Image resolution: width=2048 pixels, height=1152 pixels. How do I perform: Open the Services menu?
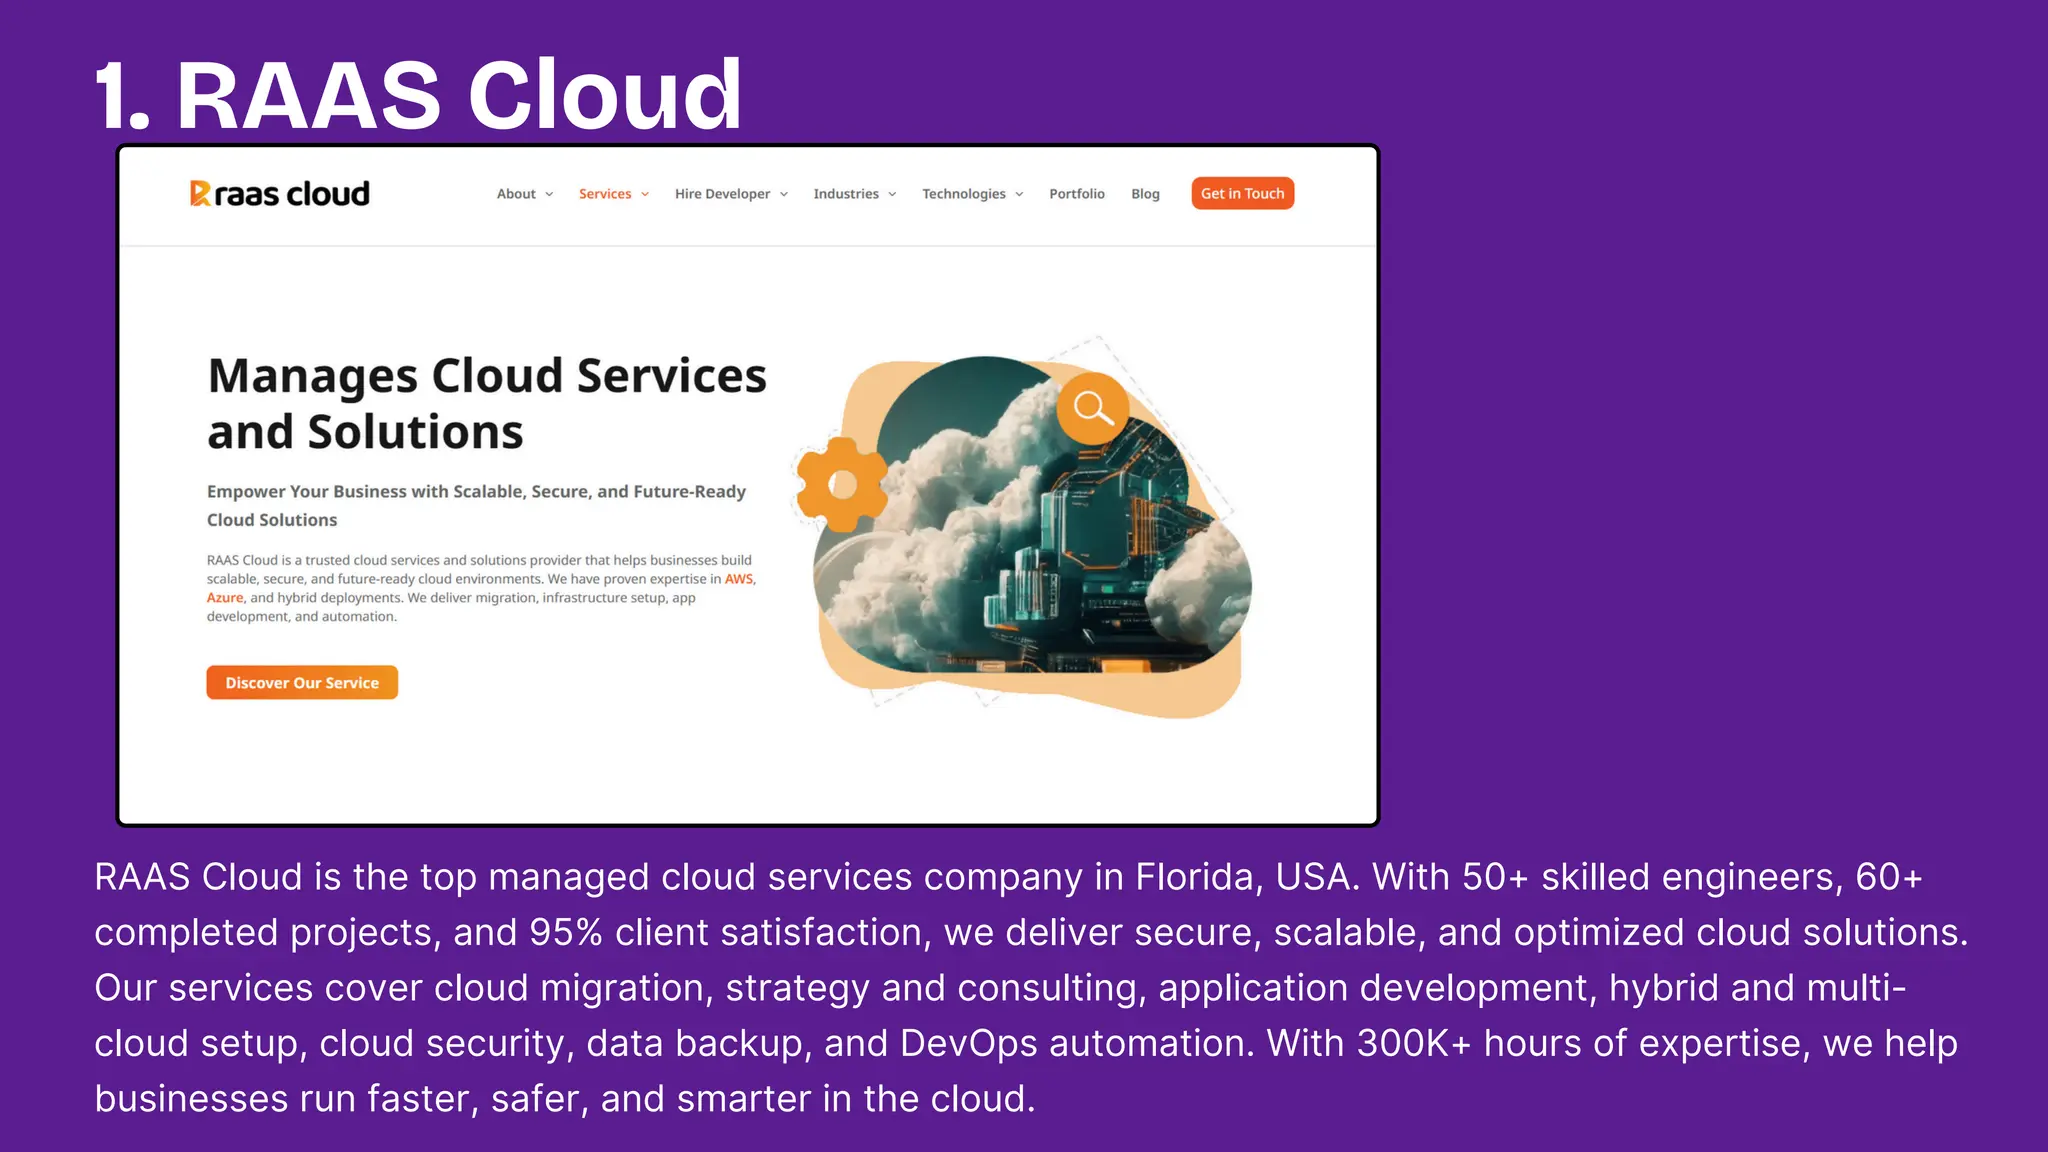pyautogui.click(x=605, y=194)
